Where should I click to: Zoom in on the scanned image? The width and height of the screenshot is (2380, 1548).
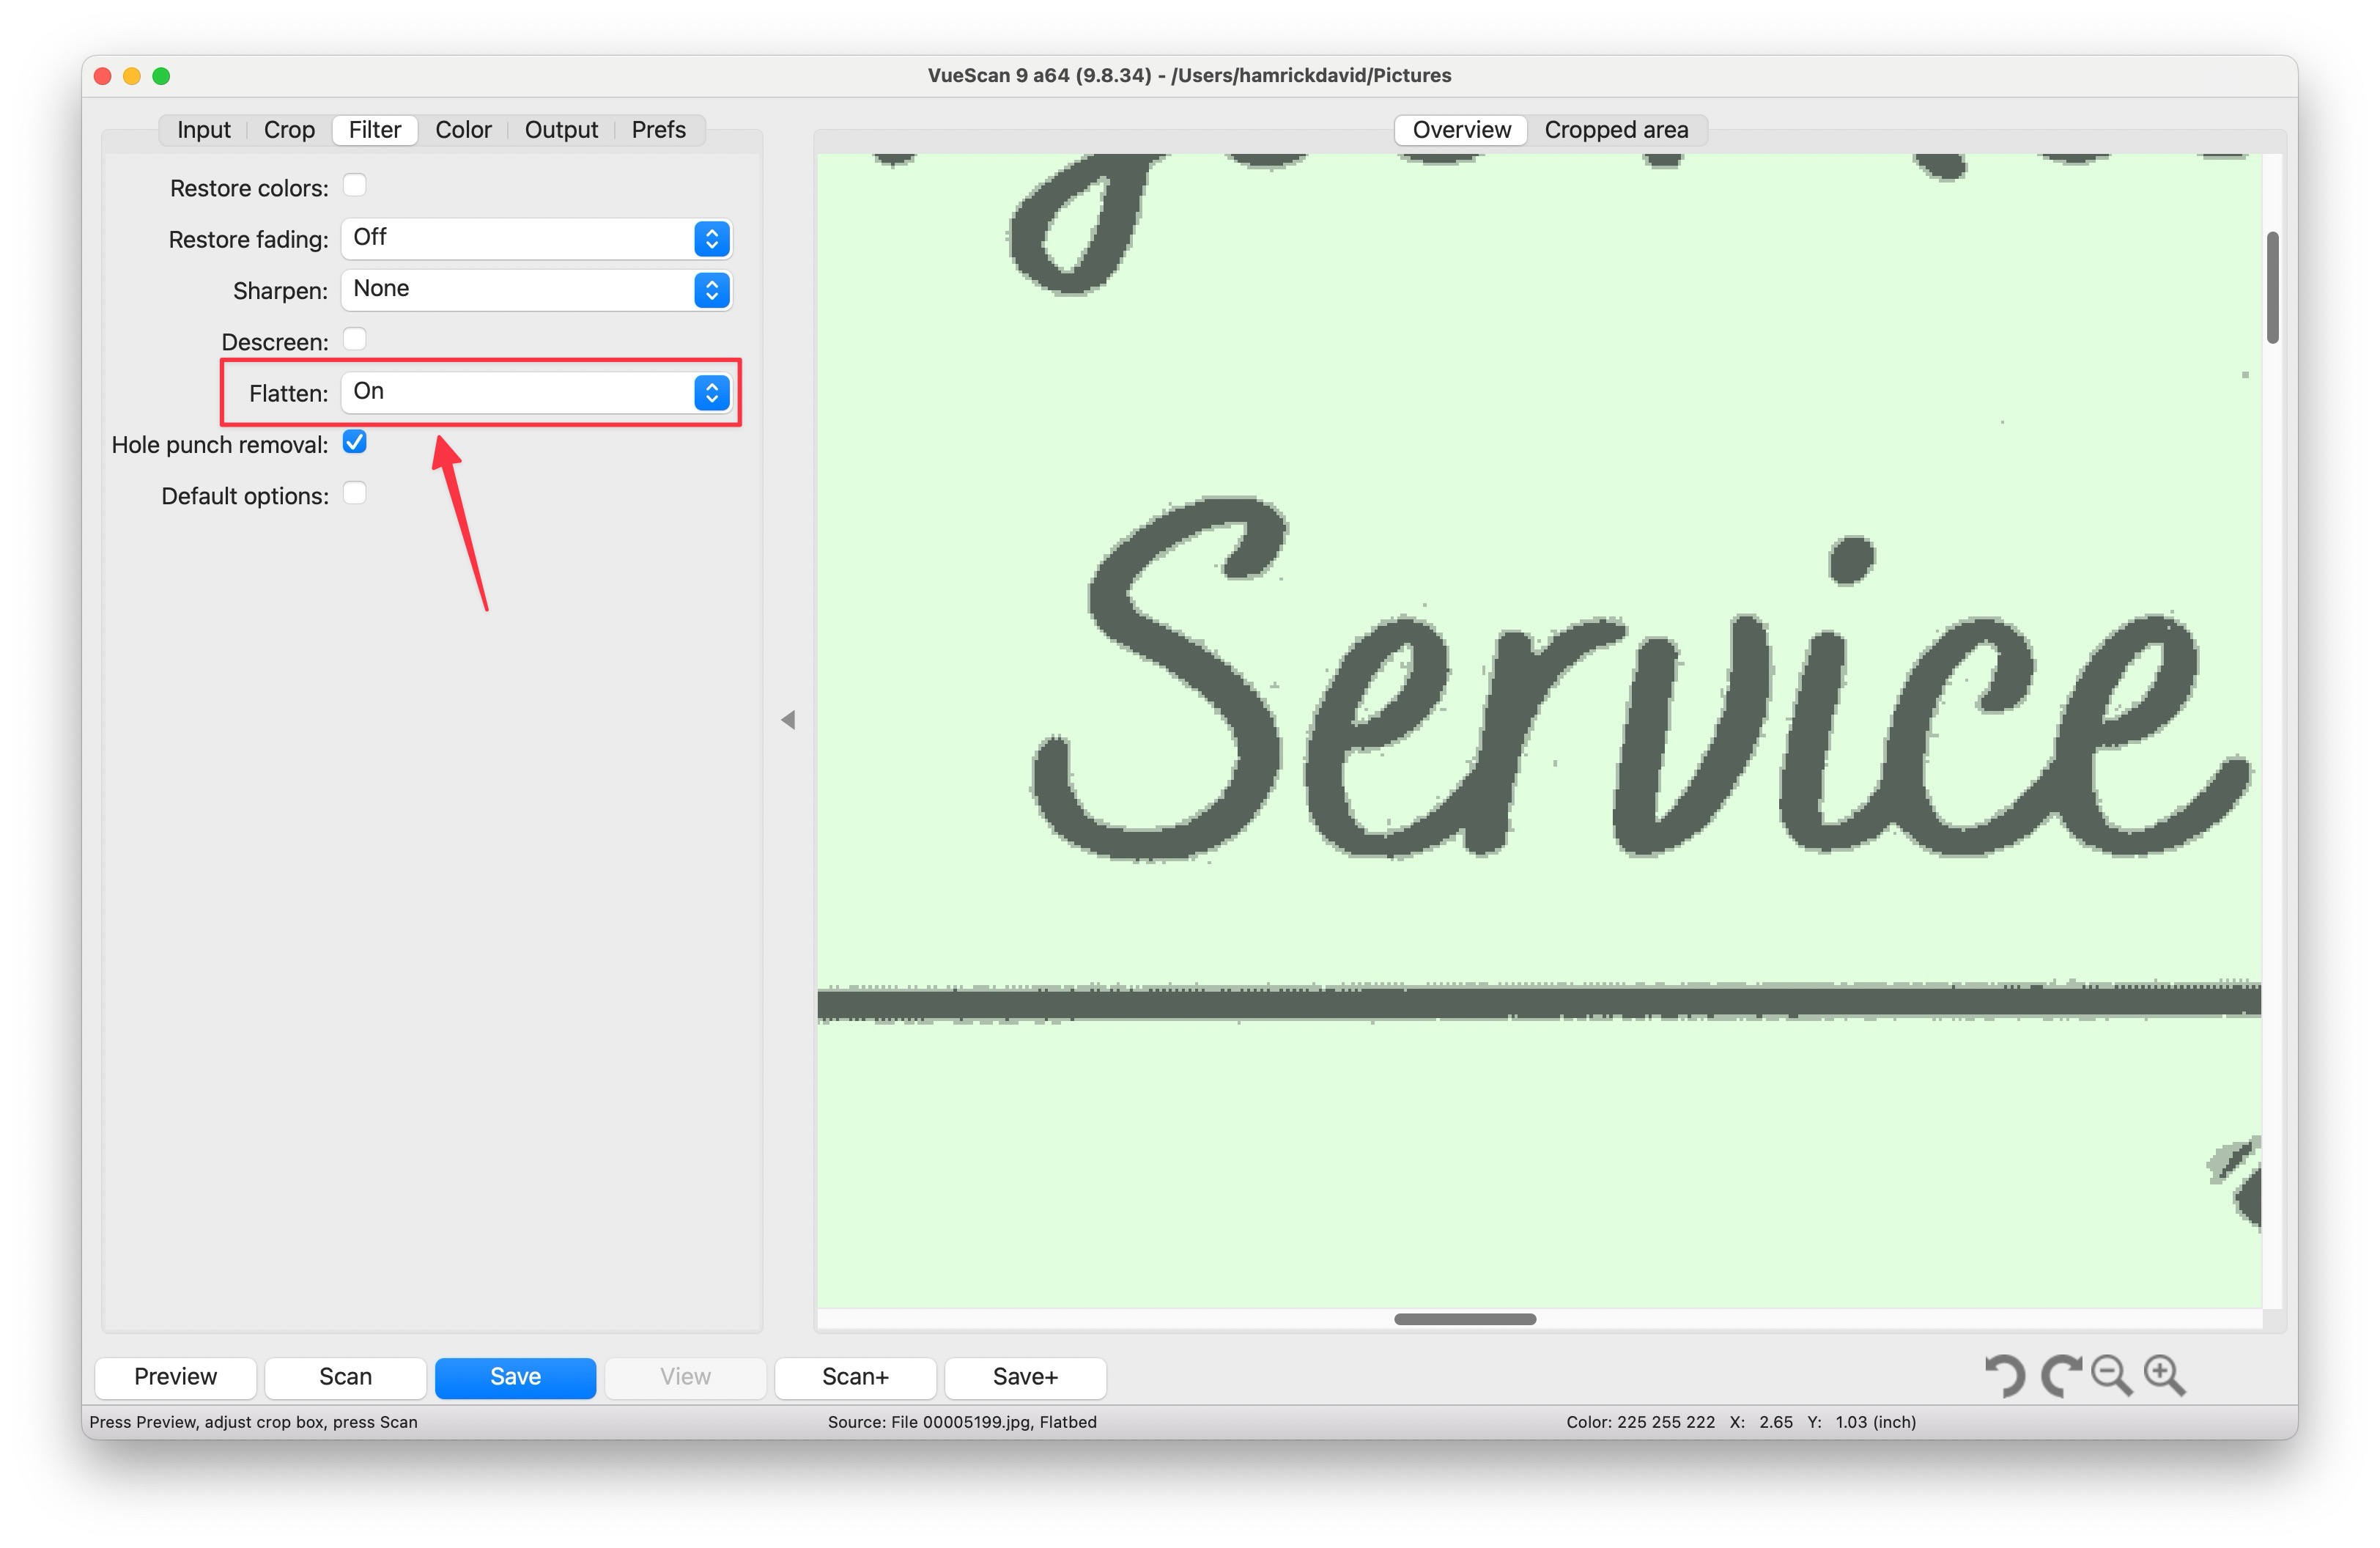pos(2163,1377)
